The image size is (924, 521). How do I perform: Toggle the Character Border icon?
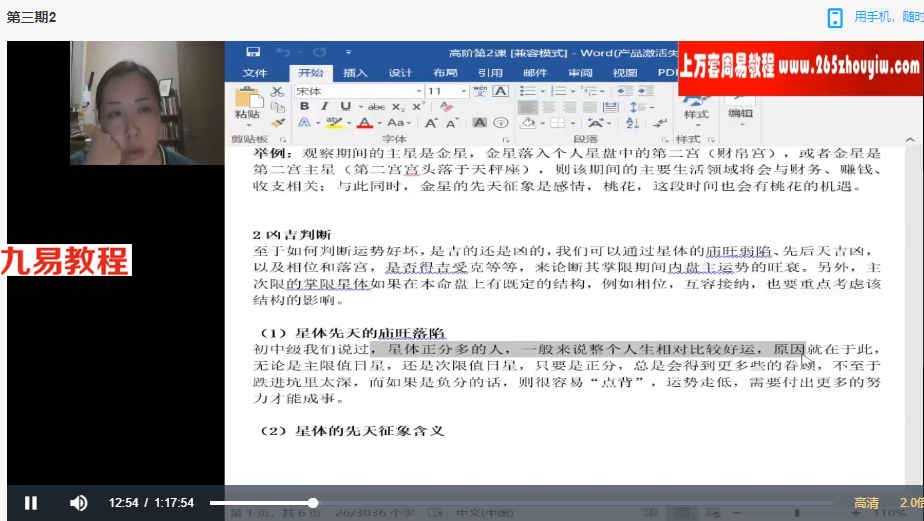click(500, 91)
